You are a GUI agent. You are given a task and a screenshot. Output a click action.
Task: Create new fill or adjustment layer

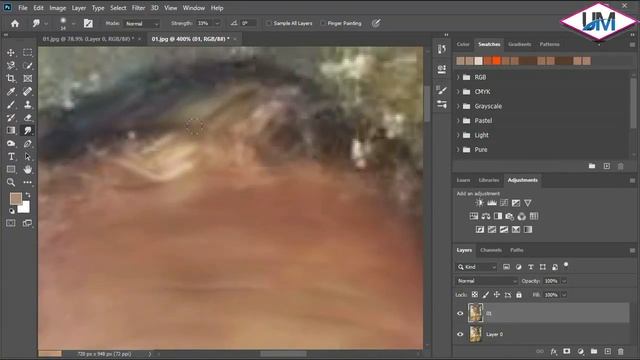580,351
